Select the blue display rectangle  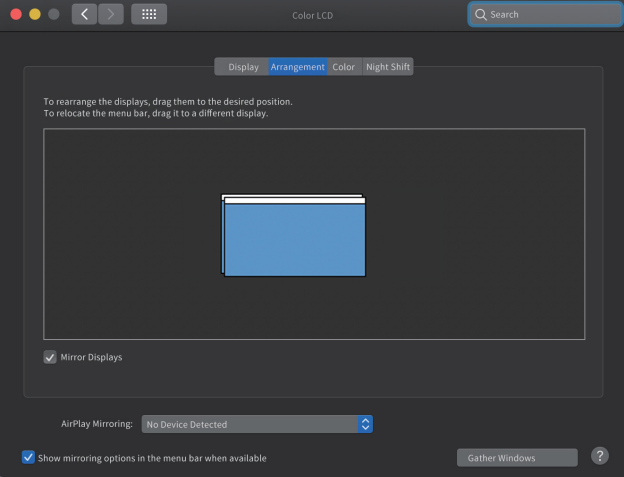[294, 242]
